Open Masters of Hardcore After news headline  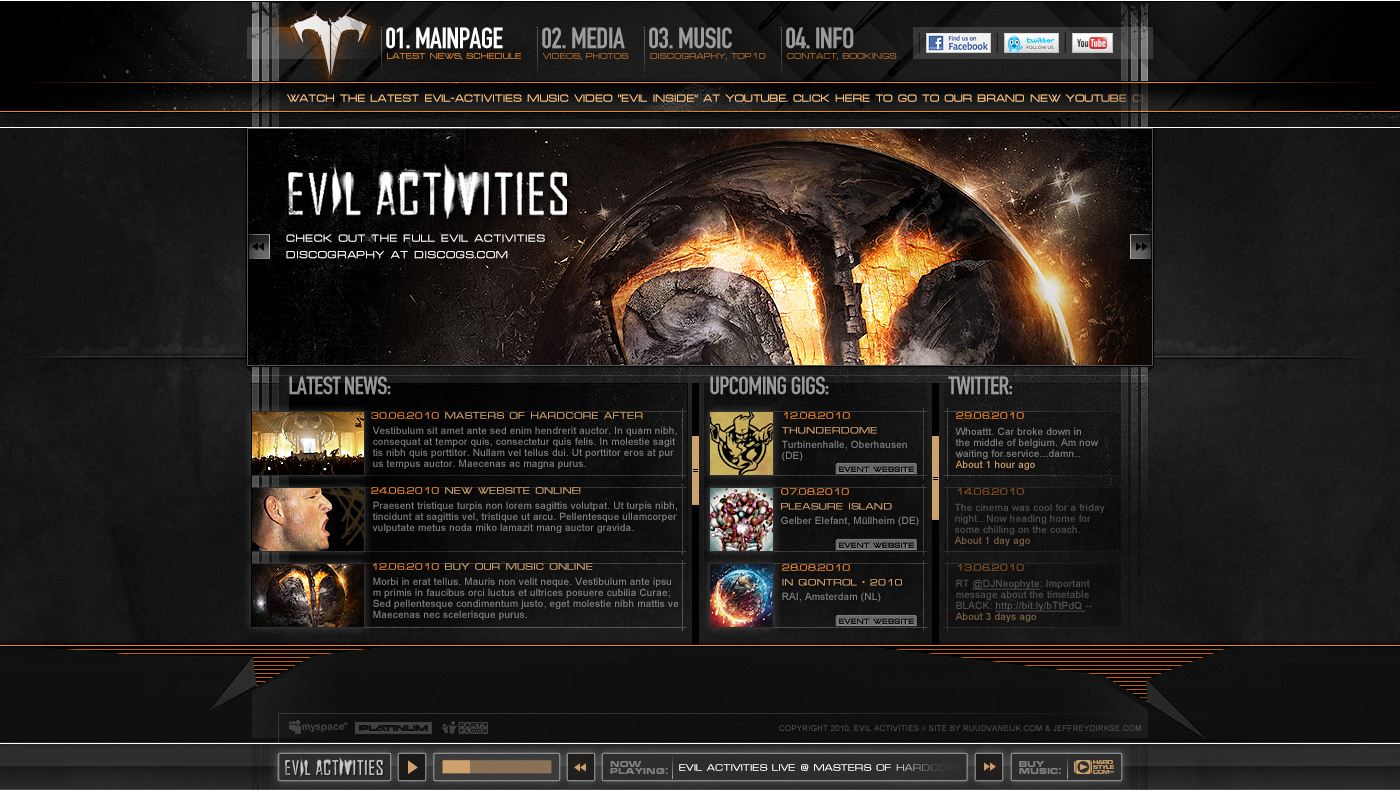(x=507, y=415)
